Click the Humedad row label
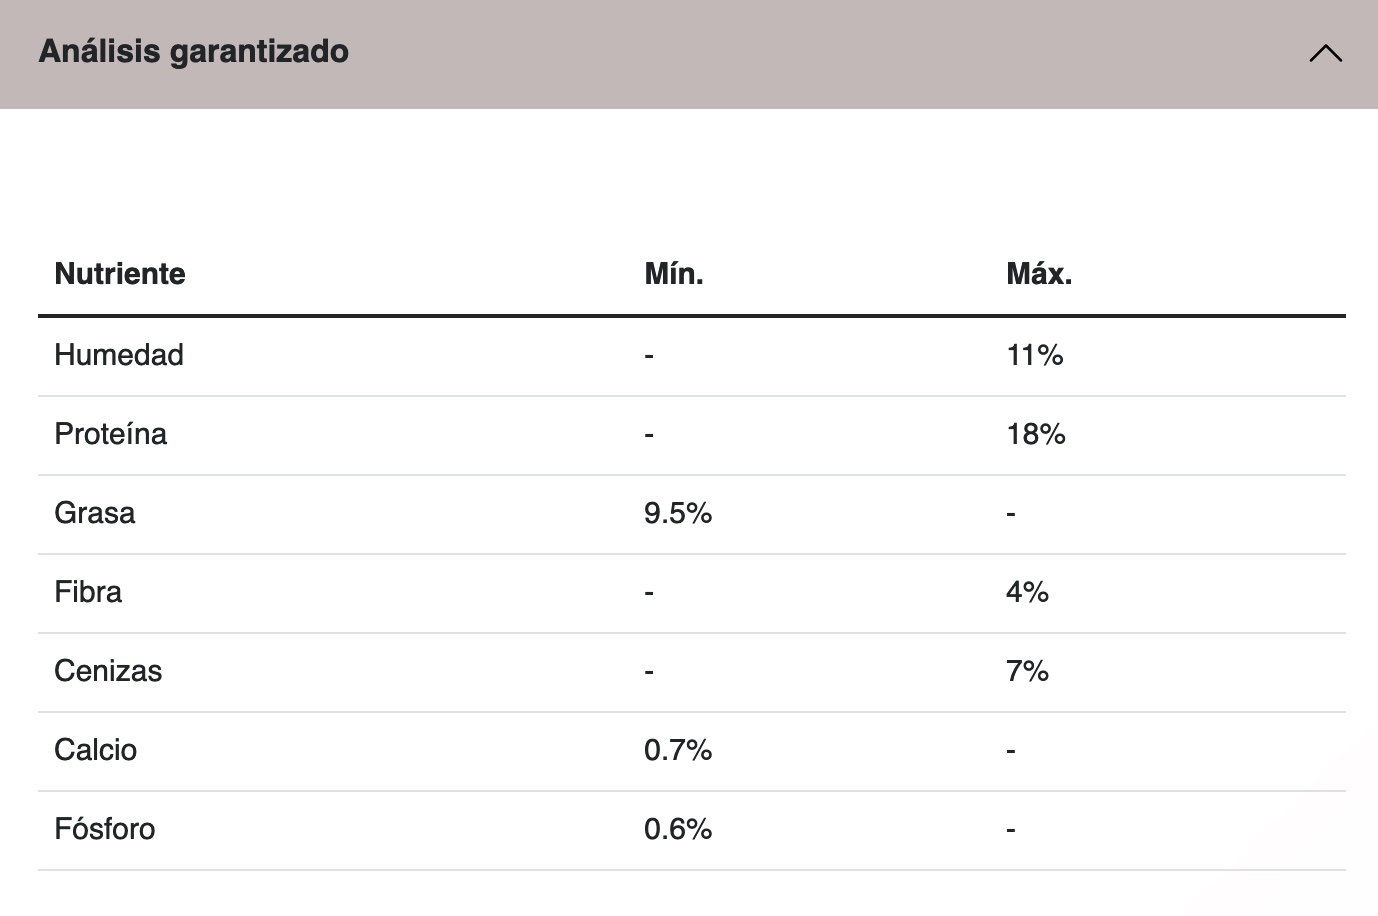This screenshot has width=1378, height=916. tap(119, 355)
